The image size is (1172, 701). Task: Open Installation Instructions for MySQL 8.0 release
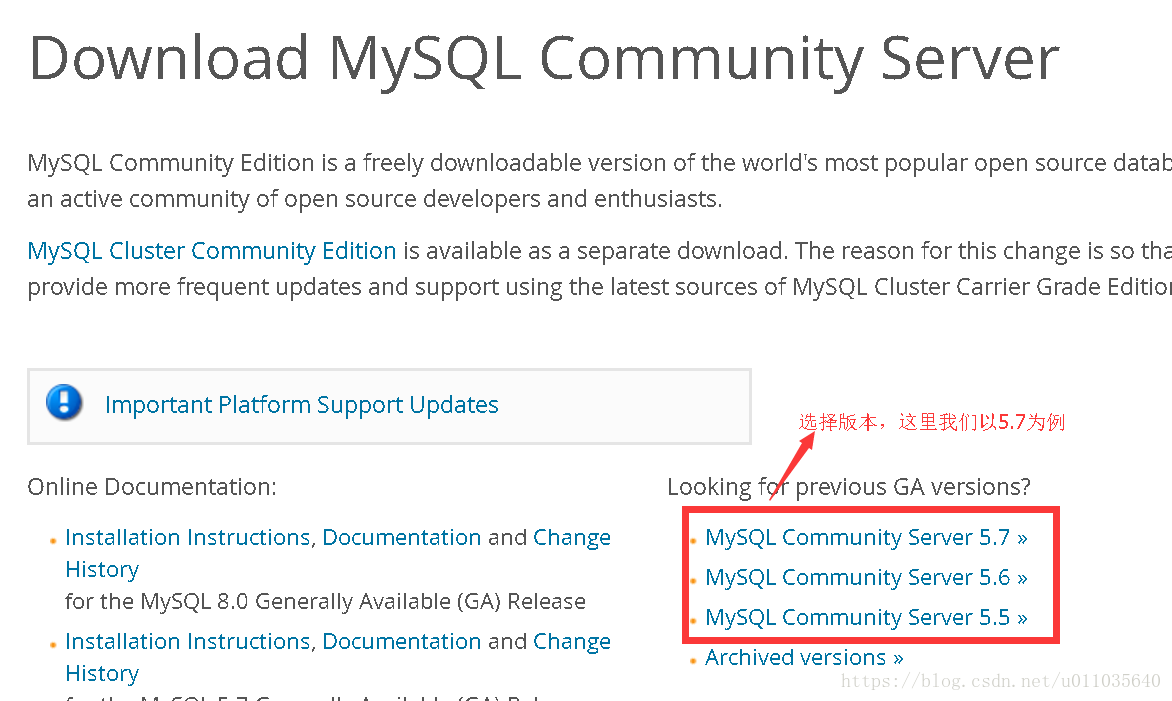[188, 537]
